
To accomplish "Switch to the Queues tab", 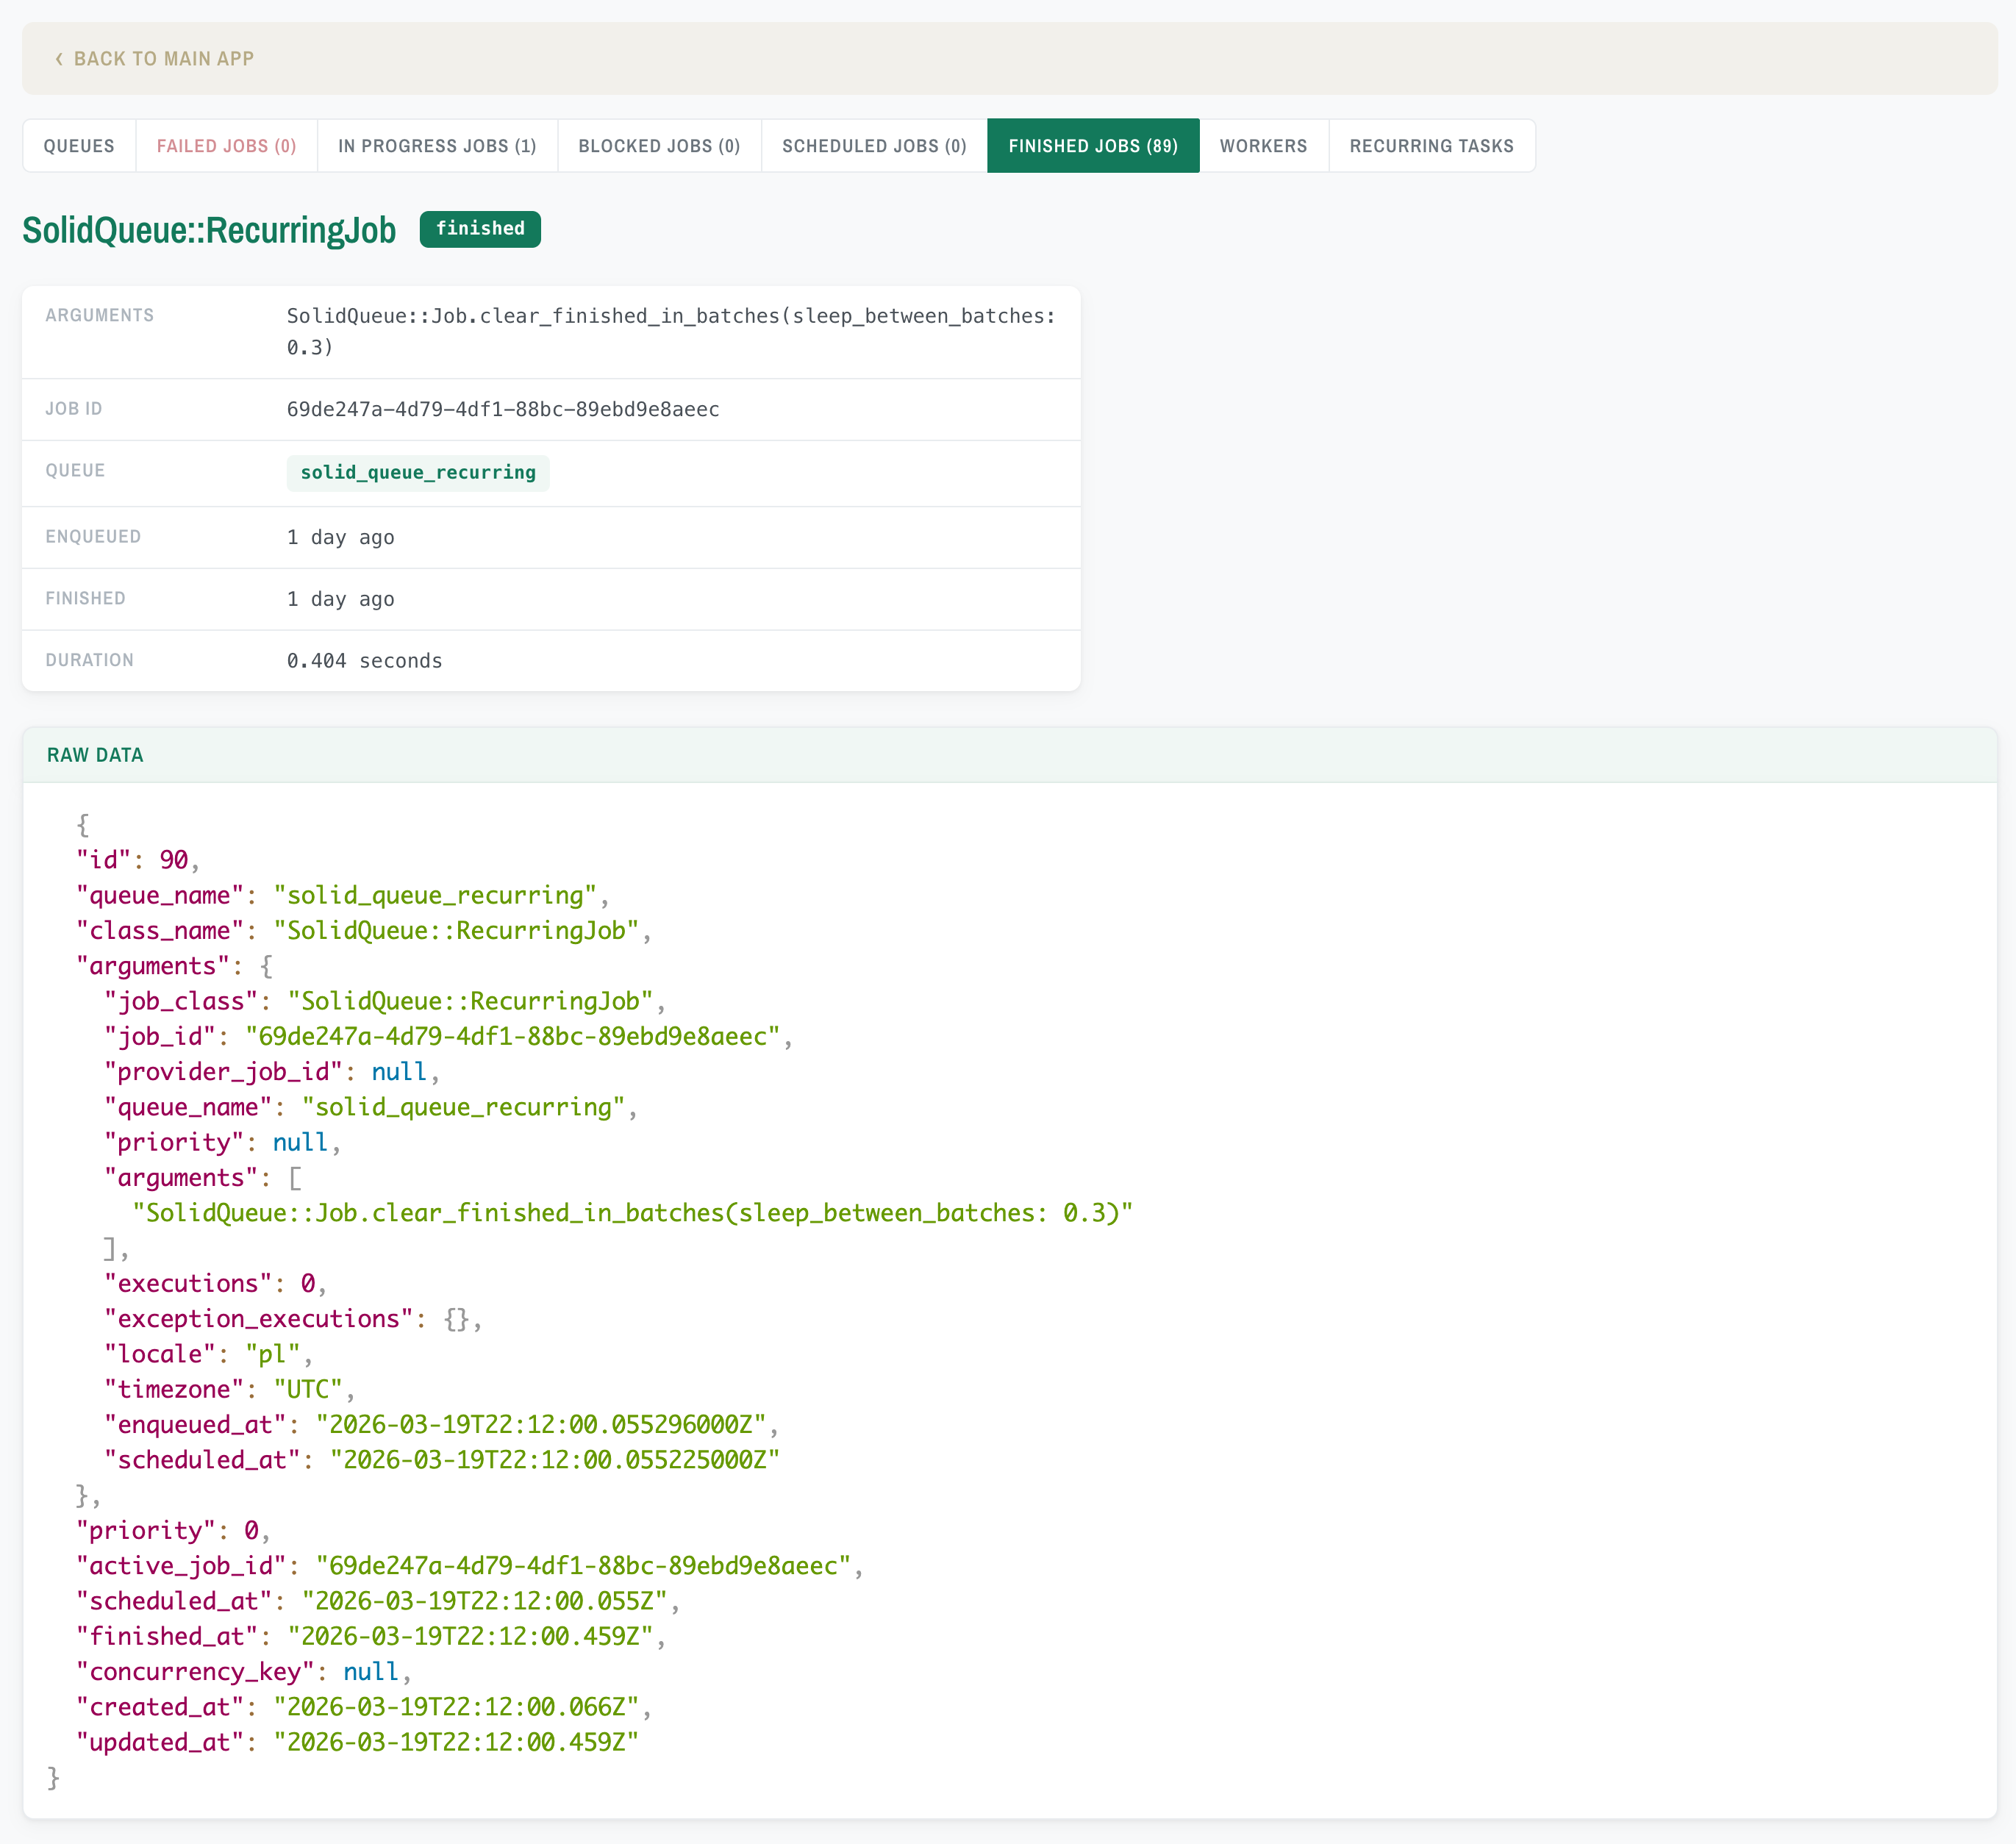I will point(79,145).
